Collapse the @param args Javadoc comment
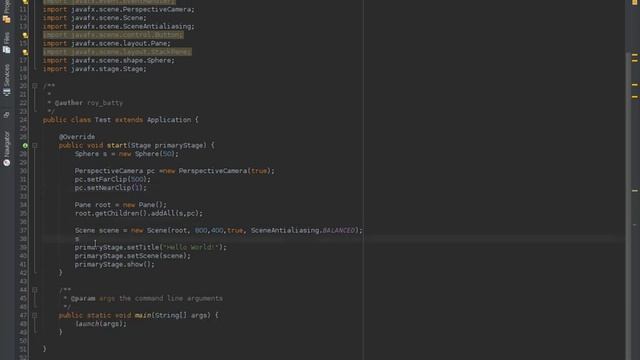The height and width of the screenshot is (360, 640). click(x=35, y=290)
